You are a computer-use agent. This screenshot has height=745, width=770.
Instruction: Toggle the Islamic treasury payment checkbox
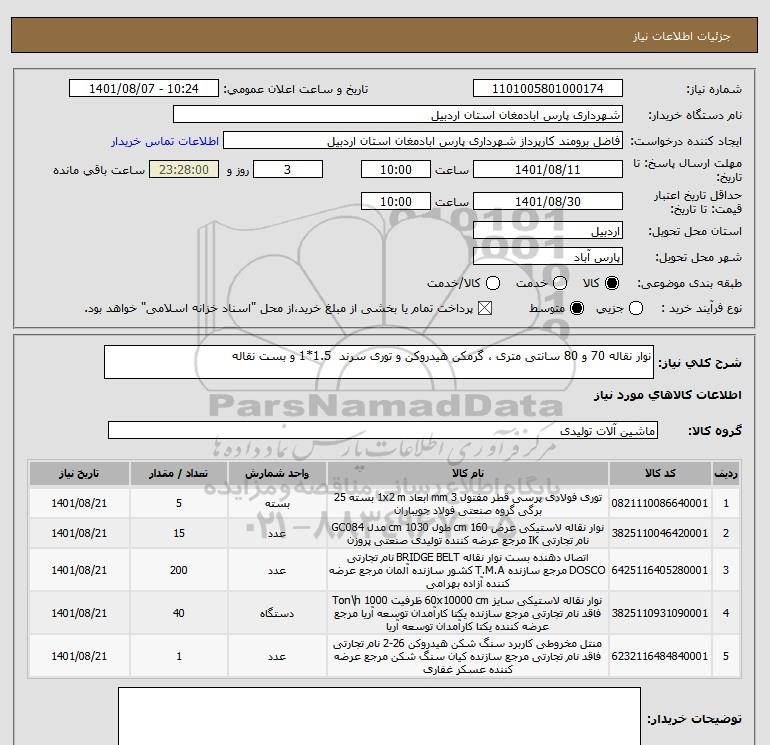[485, 308]
